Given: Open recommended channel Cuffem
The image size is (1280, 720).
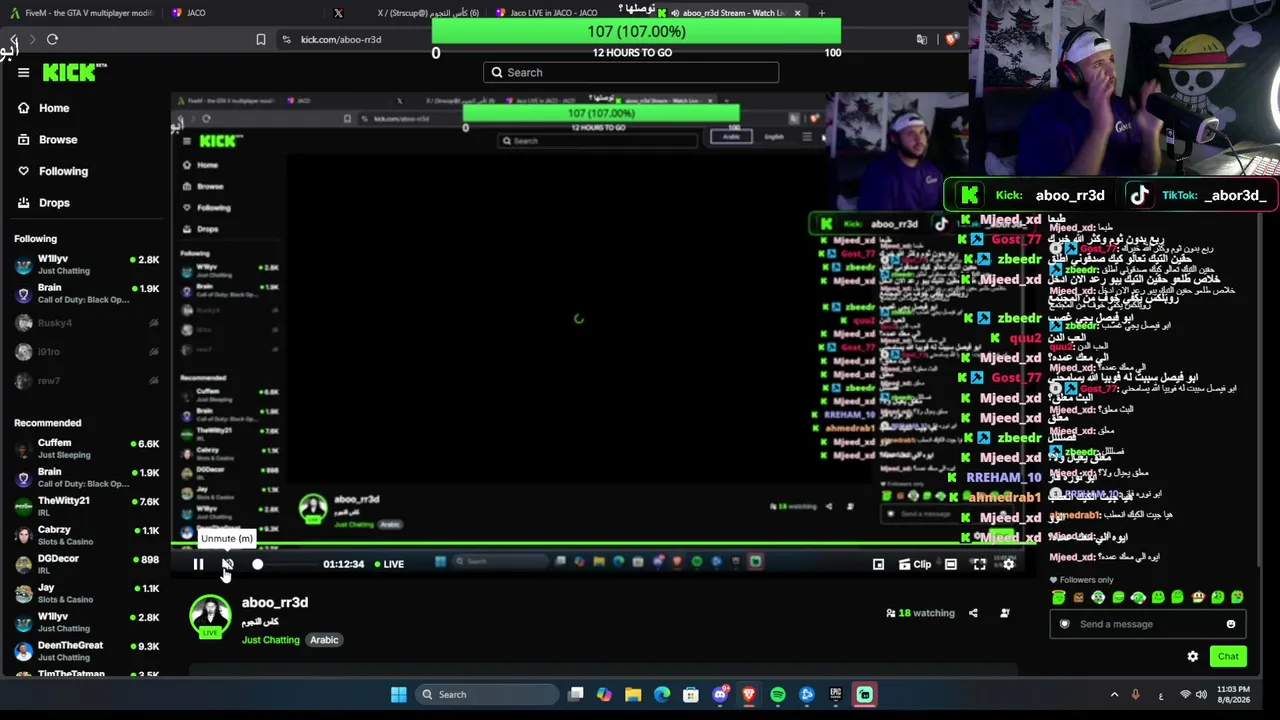Looking at the screenshot, I should [87, 448].
